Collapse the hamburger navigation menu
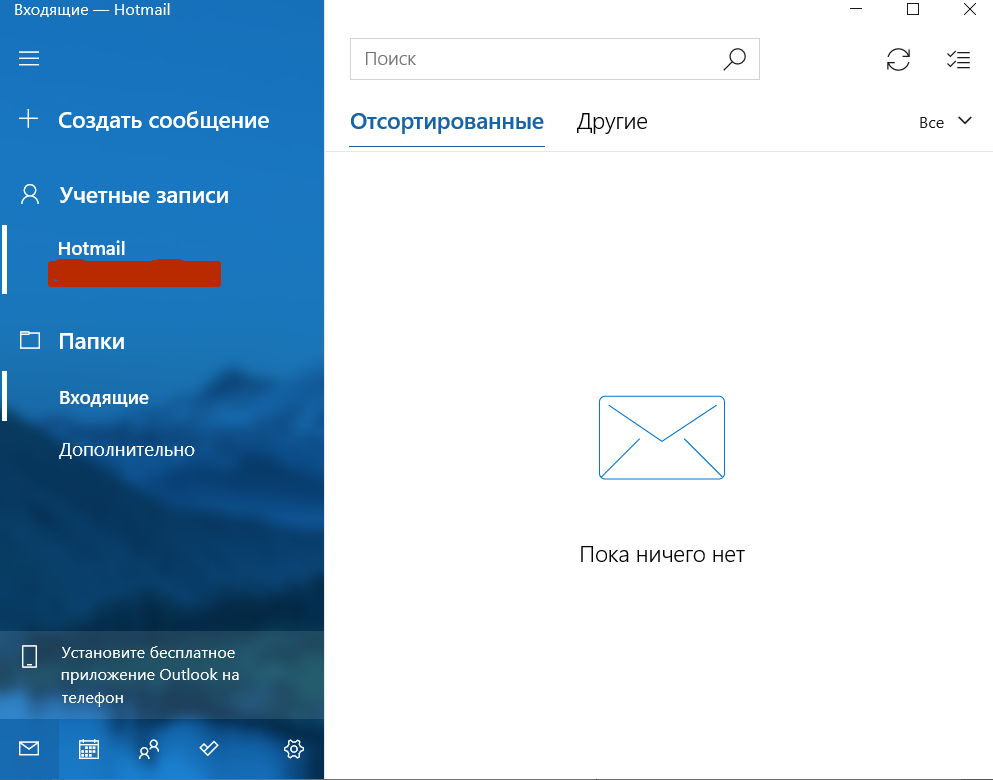Screen dimensions: 993x780 (28, 59)
